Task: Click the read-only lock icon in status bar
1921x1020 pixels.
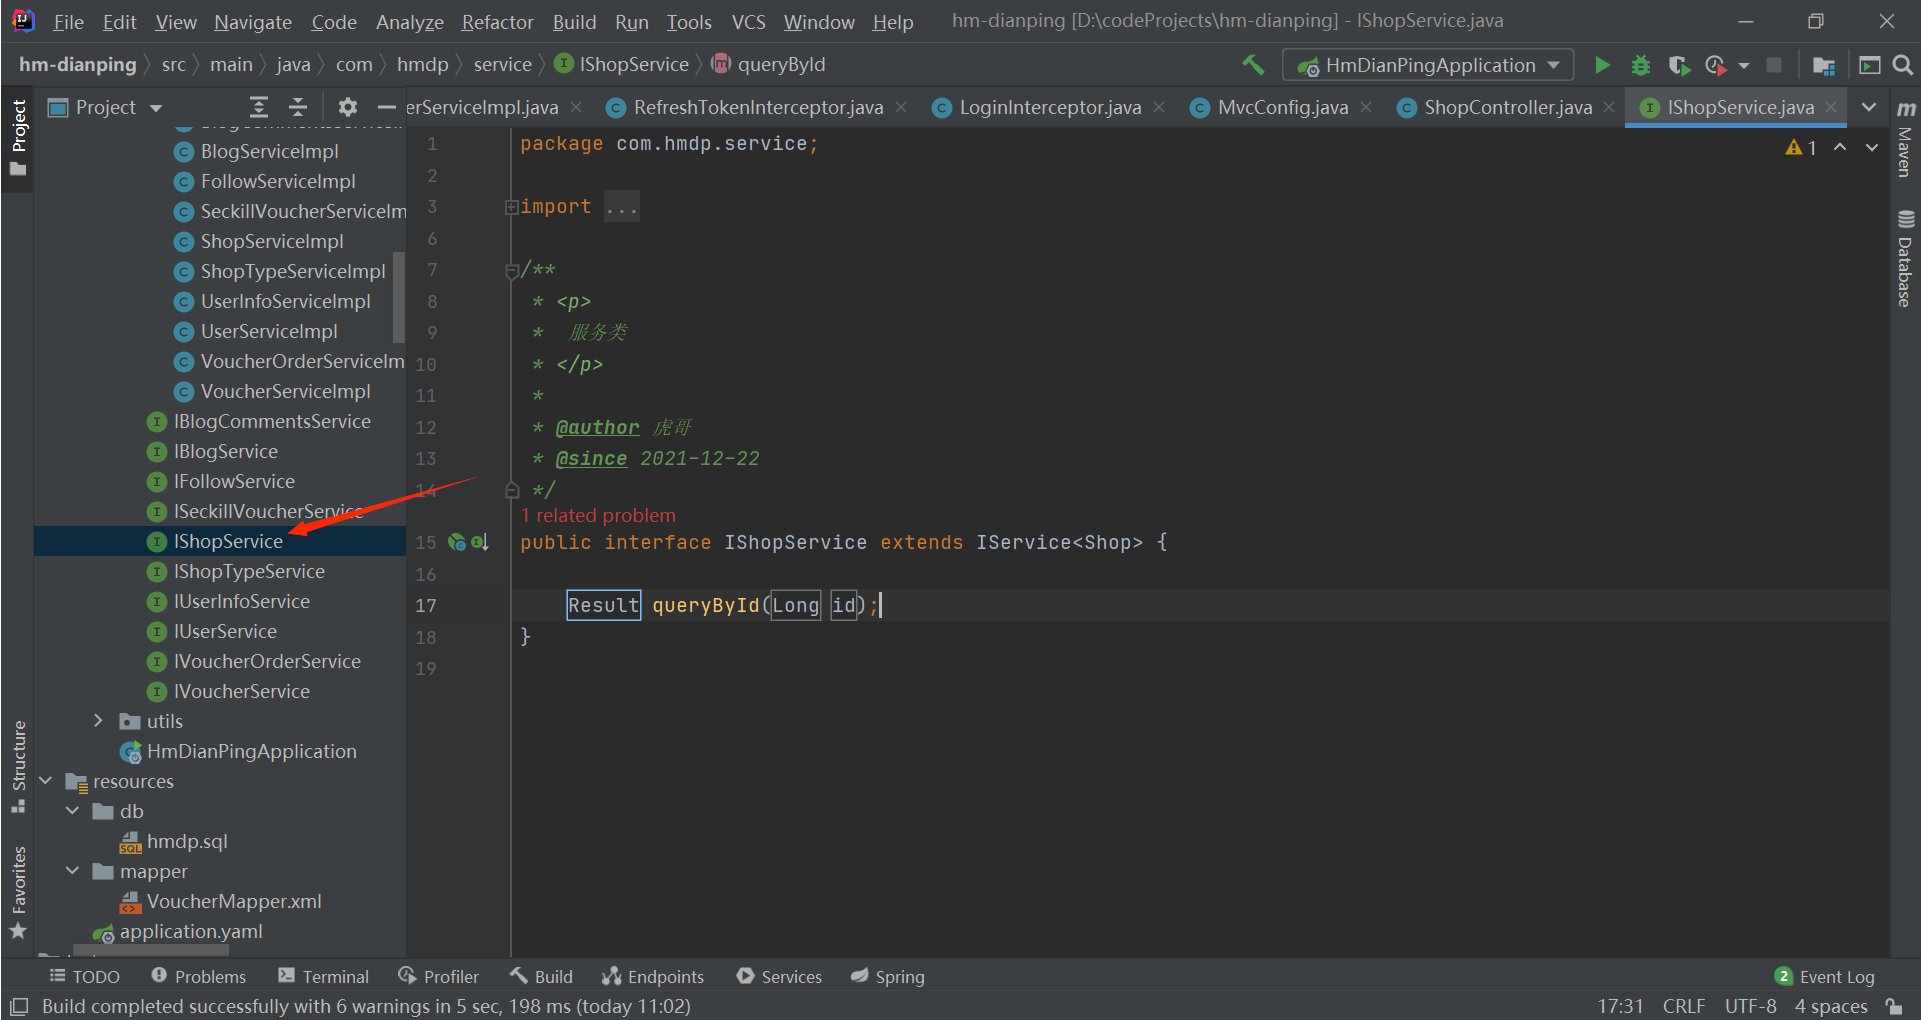Action: click(1893, 1006)
